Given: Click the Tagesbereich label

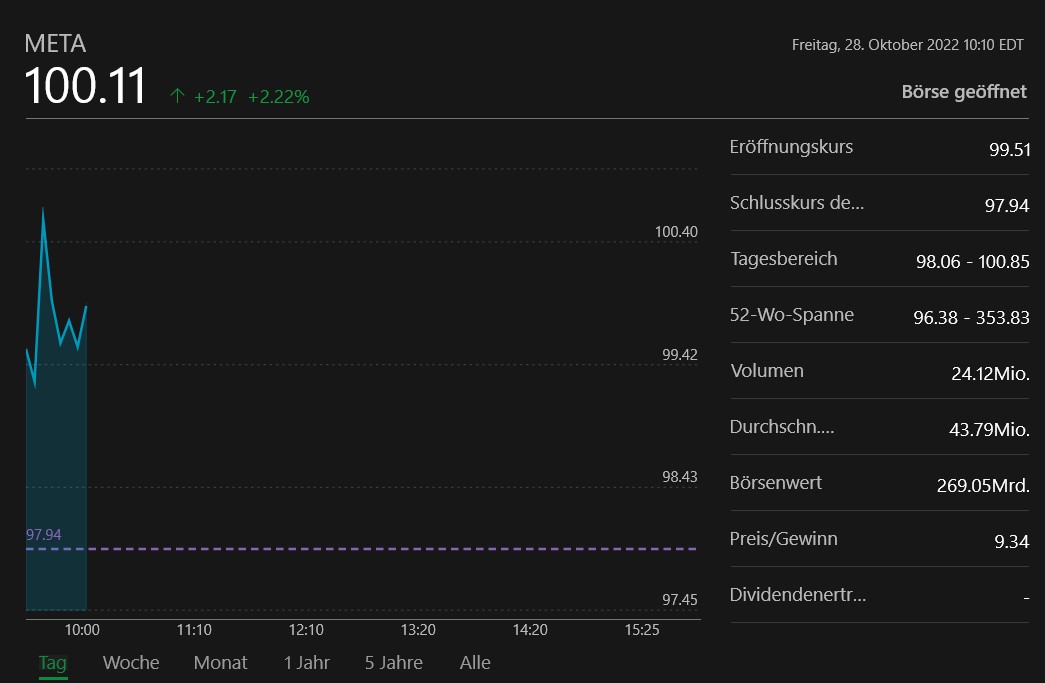Looking at the screenshot, I should (784, 259).
